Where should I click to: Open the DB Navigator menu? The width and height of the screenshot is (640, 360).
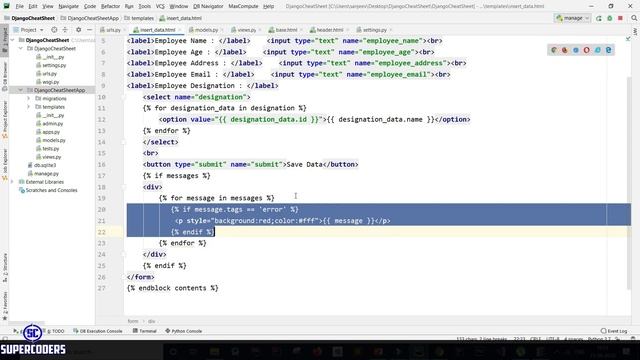pyautogui.click(x=208, y=6)
